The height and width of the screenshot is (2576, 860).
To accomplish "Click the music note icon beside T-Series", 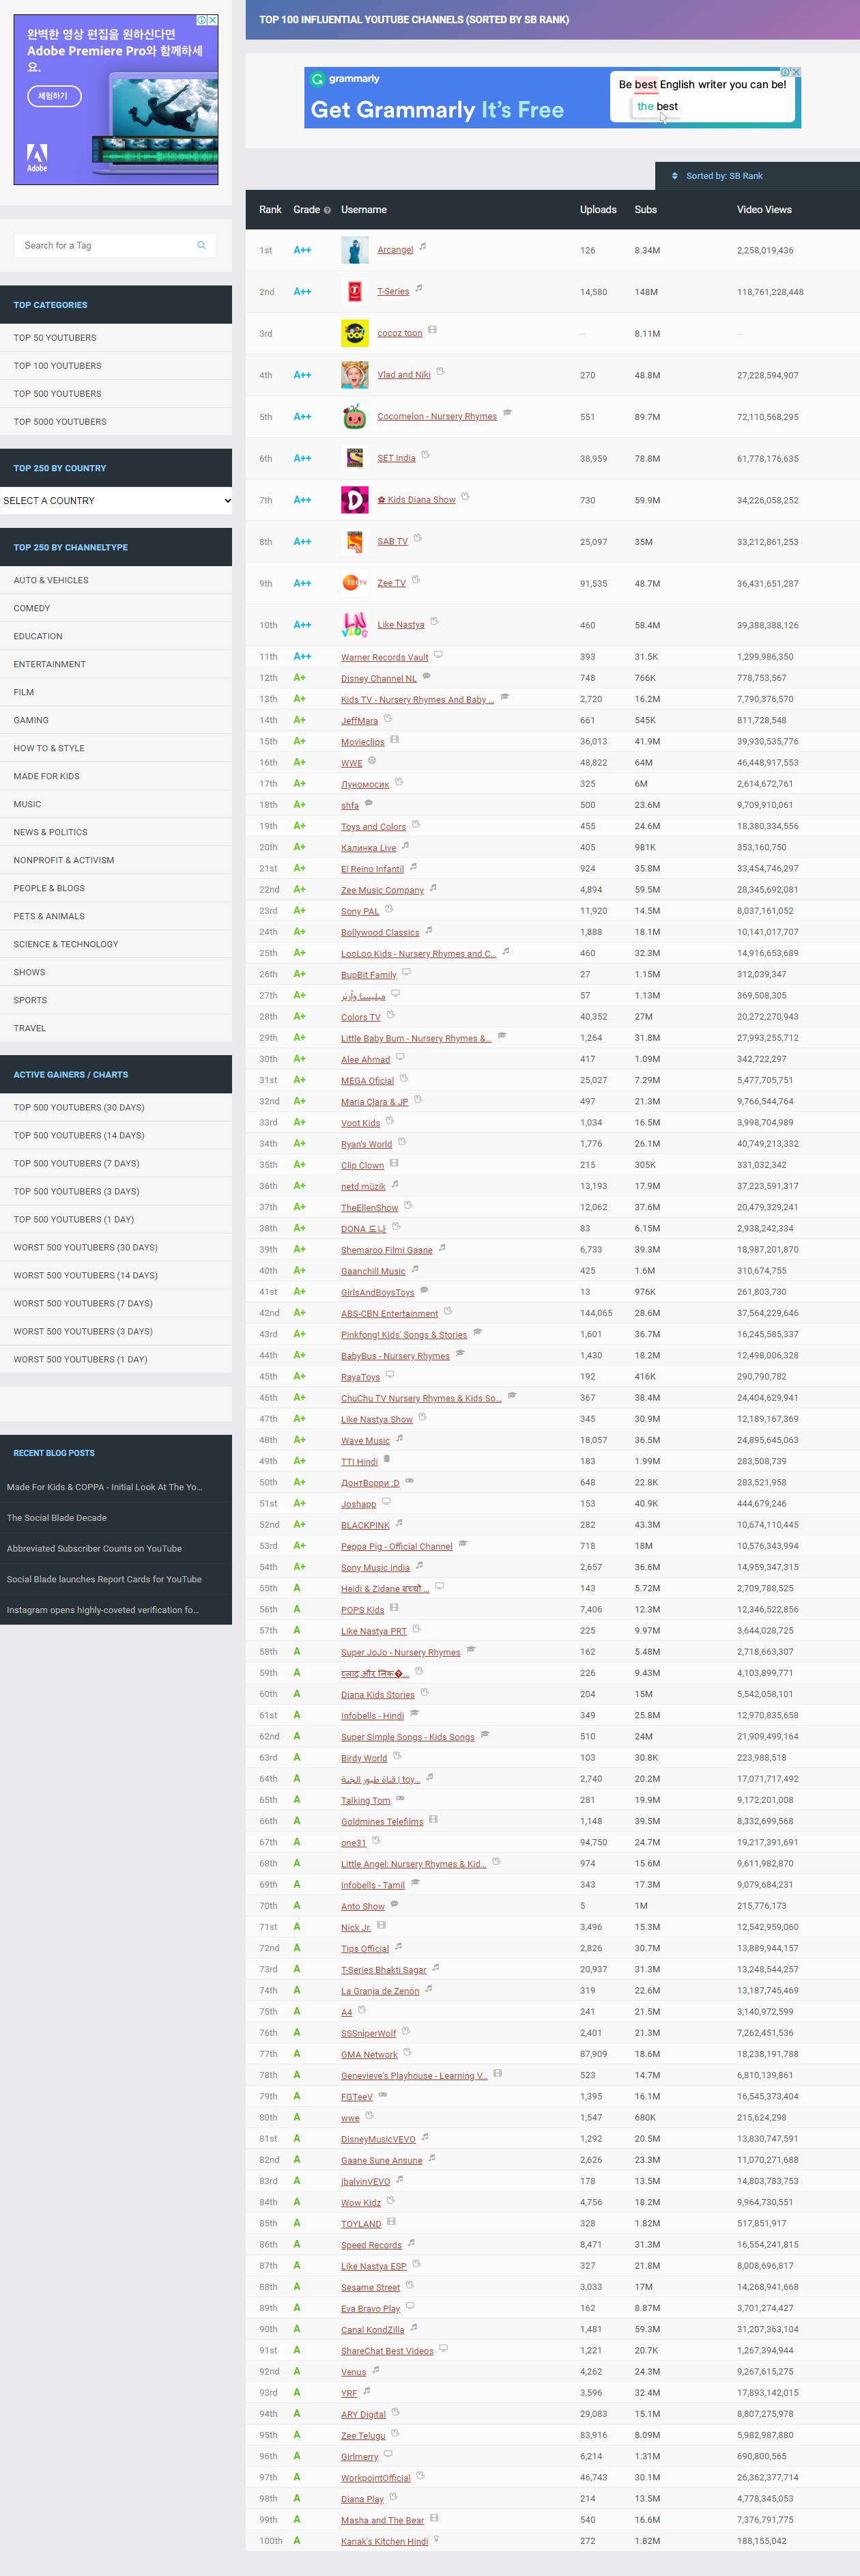I will 419,288.
